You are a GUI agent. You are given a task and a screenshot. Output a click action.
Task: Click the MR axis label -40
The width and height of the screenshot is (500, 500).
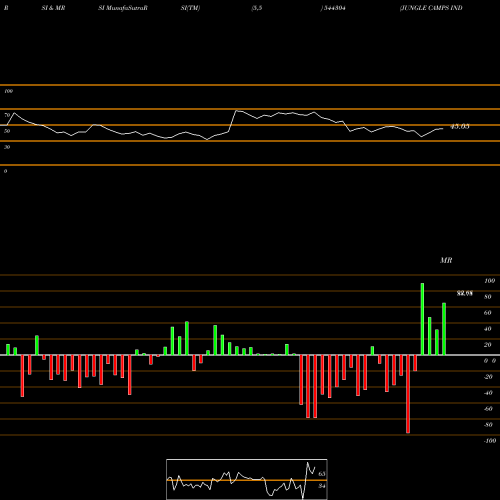(x=488, y=393)
